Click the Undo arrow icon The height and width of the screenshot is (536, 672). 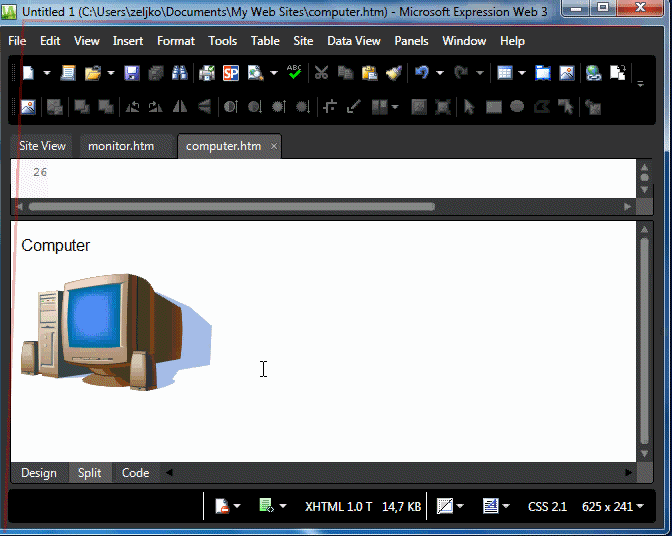click(422, 73)
